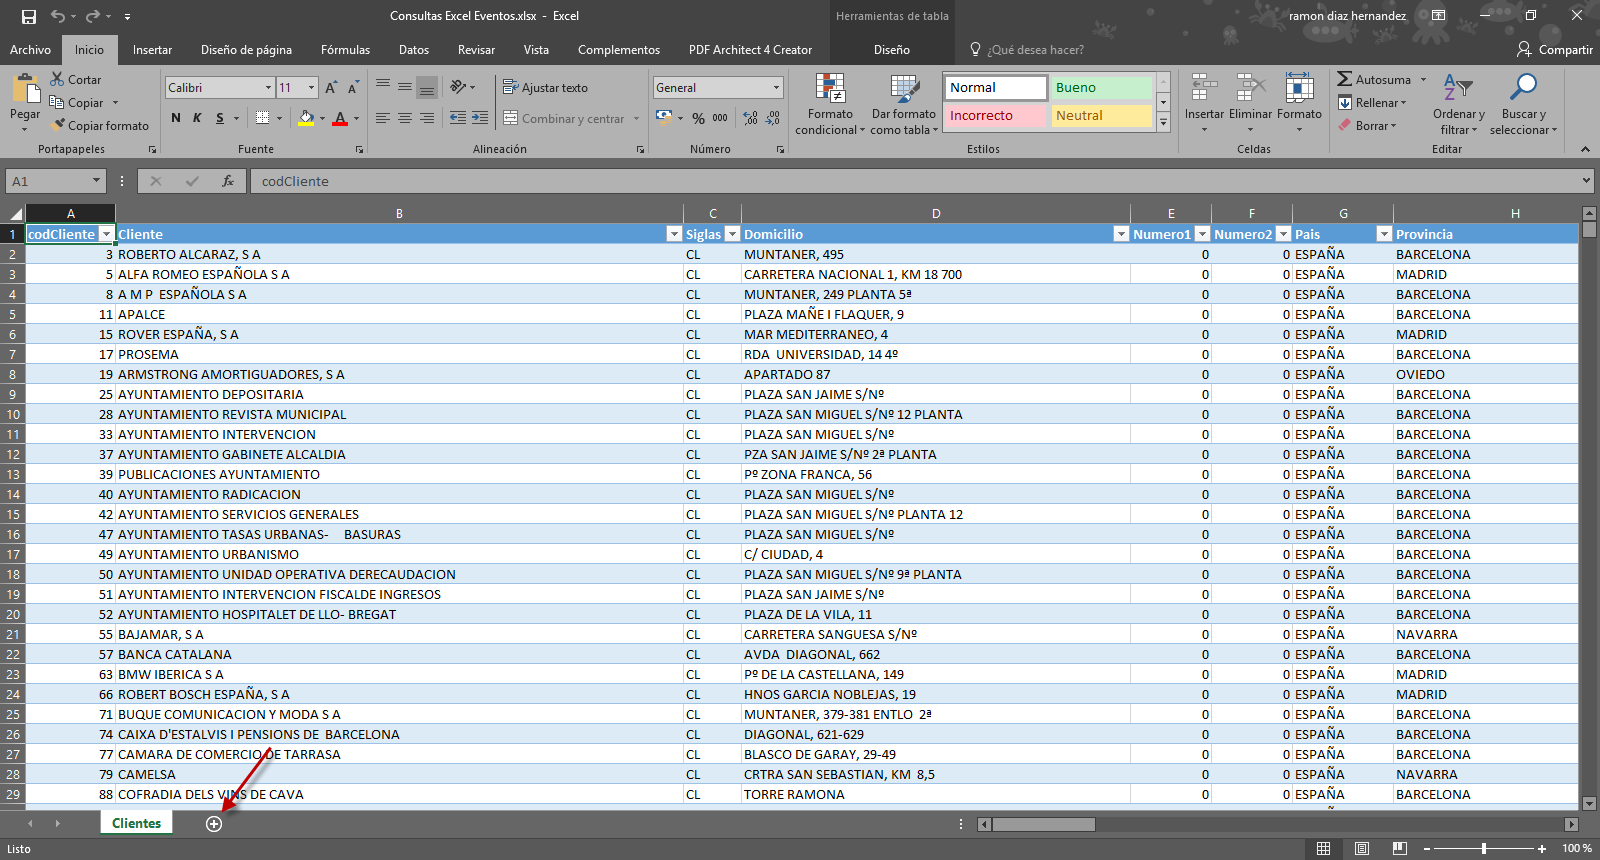
Task: Click Autosuma sigma button
Action: pyautogui.click(x=1374, y=80)
